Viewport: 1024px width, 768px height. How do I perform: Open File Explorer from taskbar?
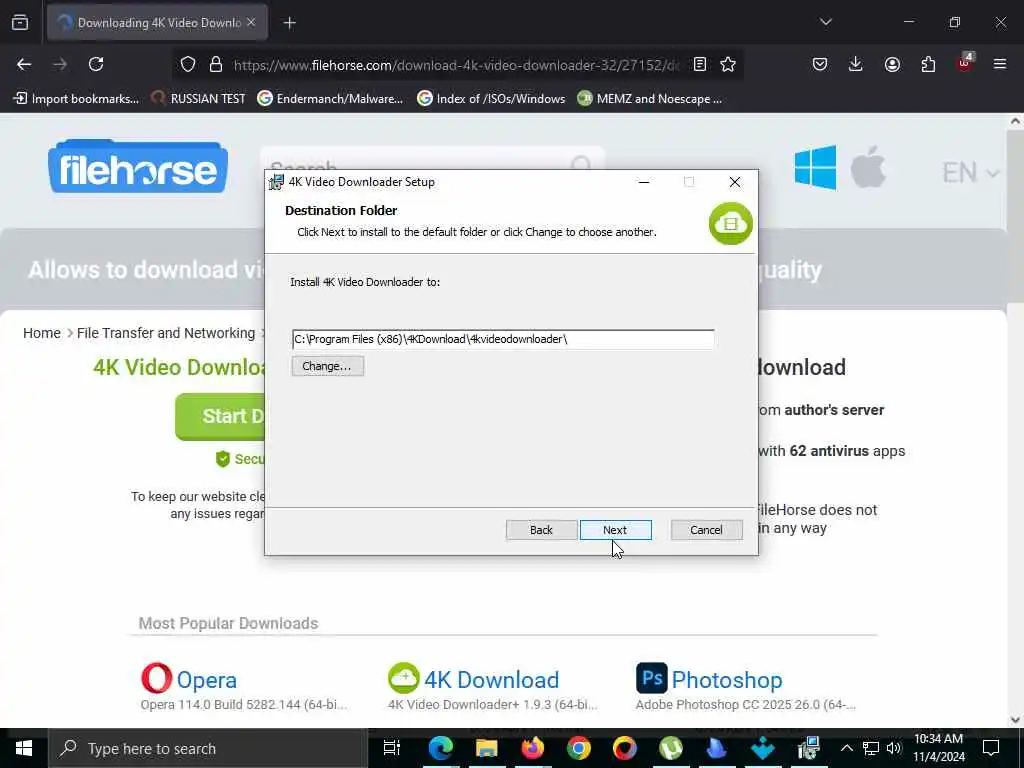click(487, 748)
